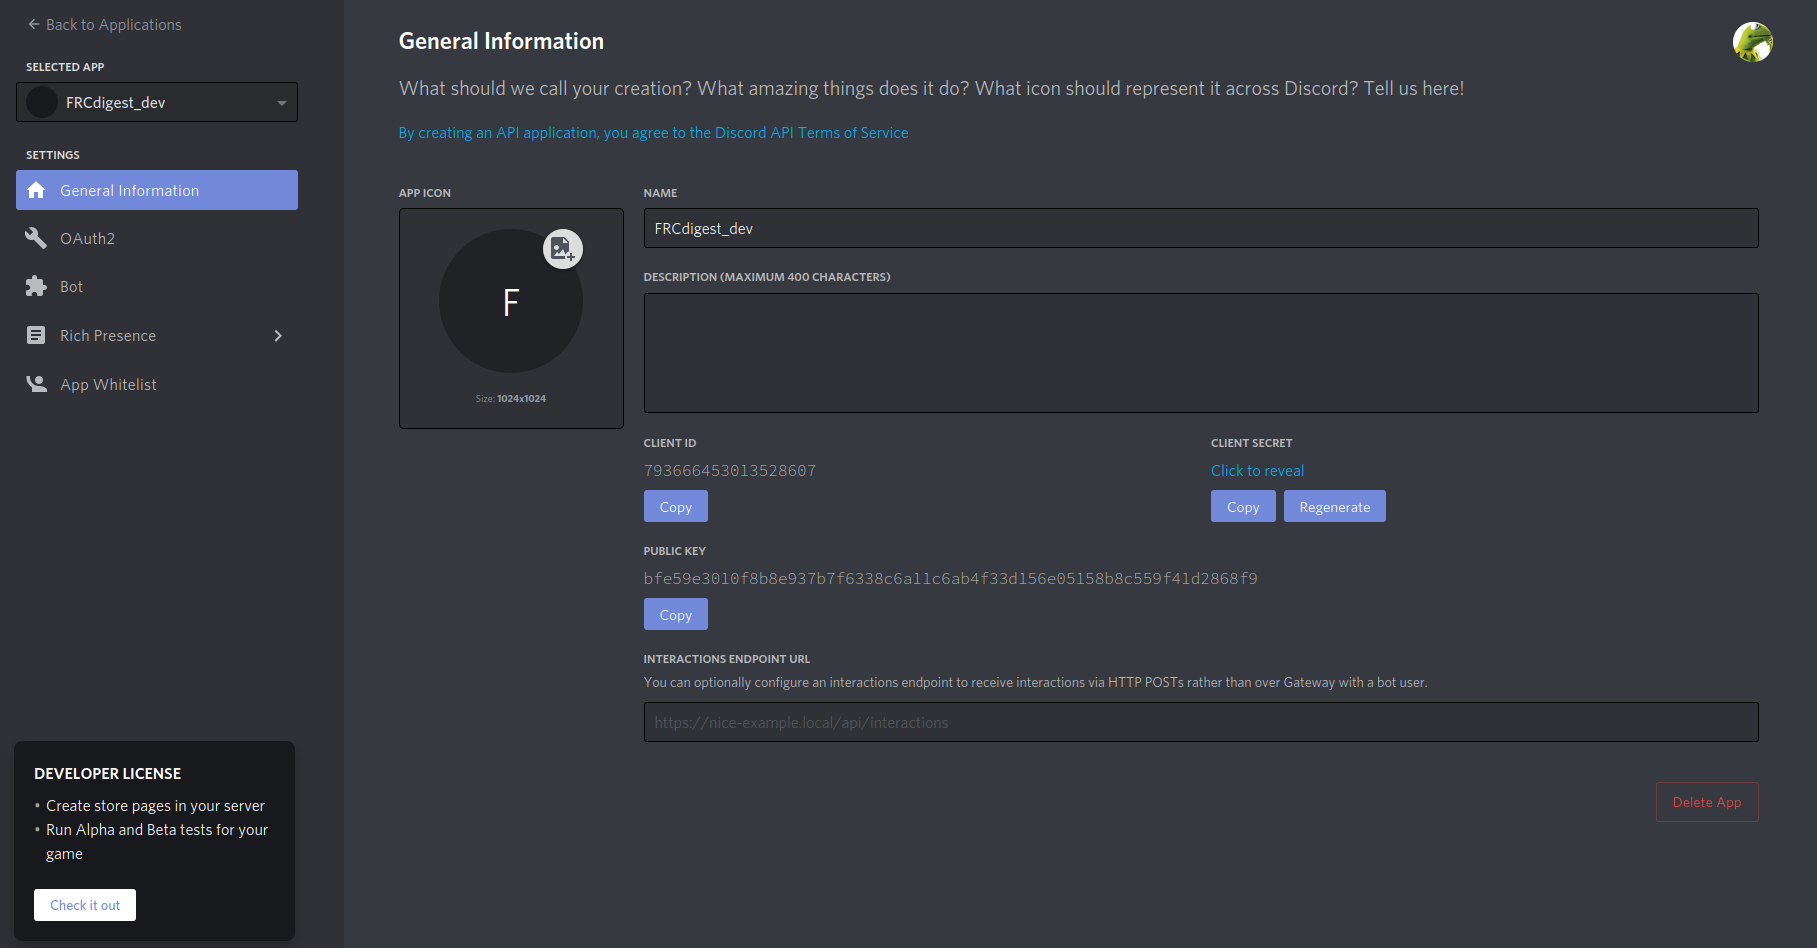The height and width of the screenshot is (948, 1817).
Task: Click the app icon F thumbnail
Action: (511, 301)
